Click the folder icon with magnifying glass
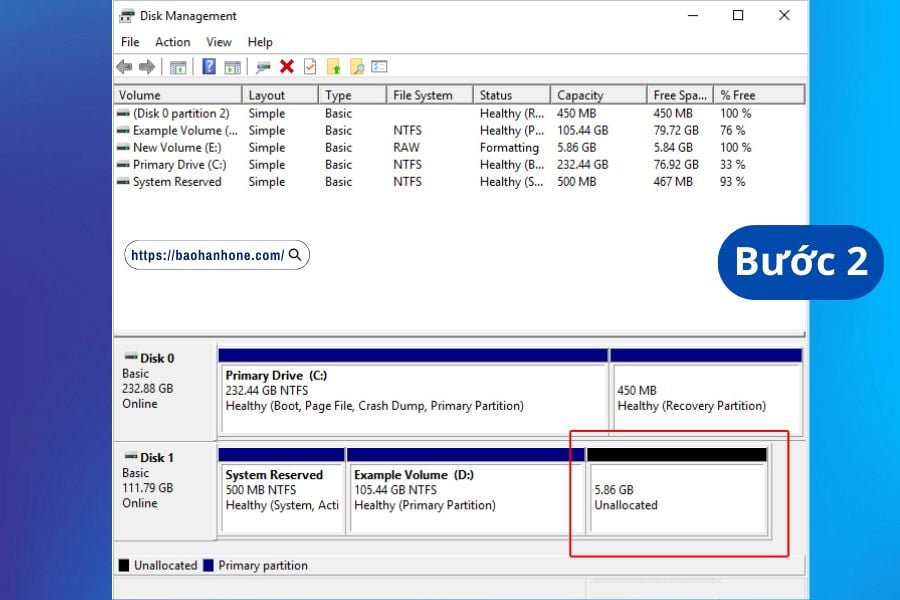900x600 pixels. pos(356,67)
